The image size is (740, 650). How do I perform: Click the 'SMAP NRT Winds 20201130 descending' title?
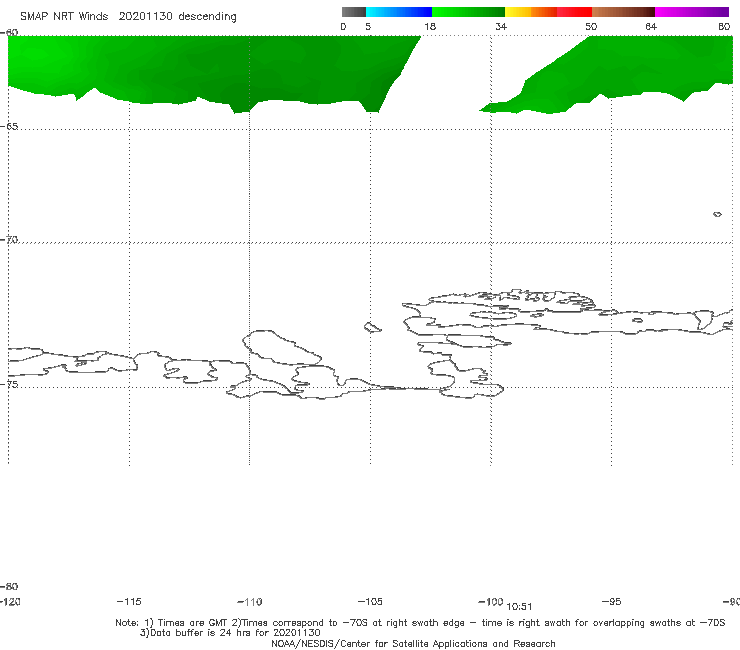coord(128,17)
